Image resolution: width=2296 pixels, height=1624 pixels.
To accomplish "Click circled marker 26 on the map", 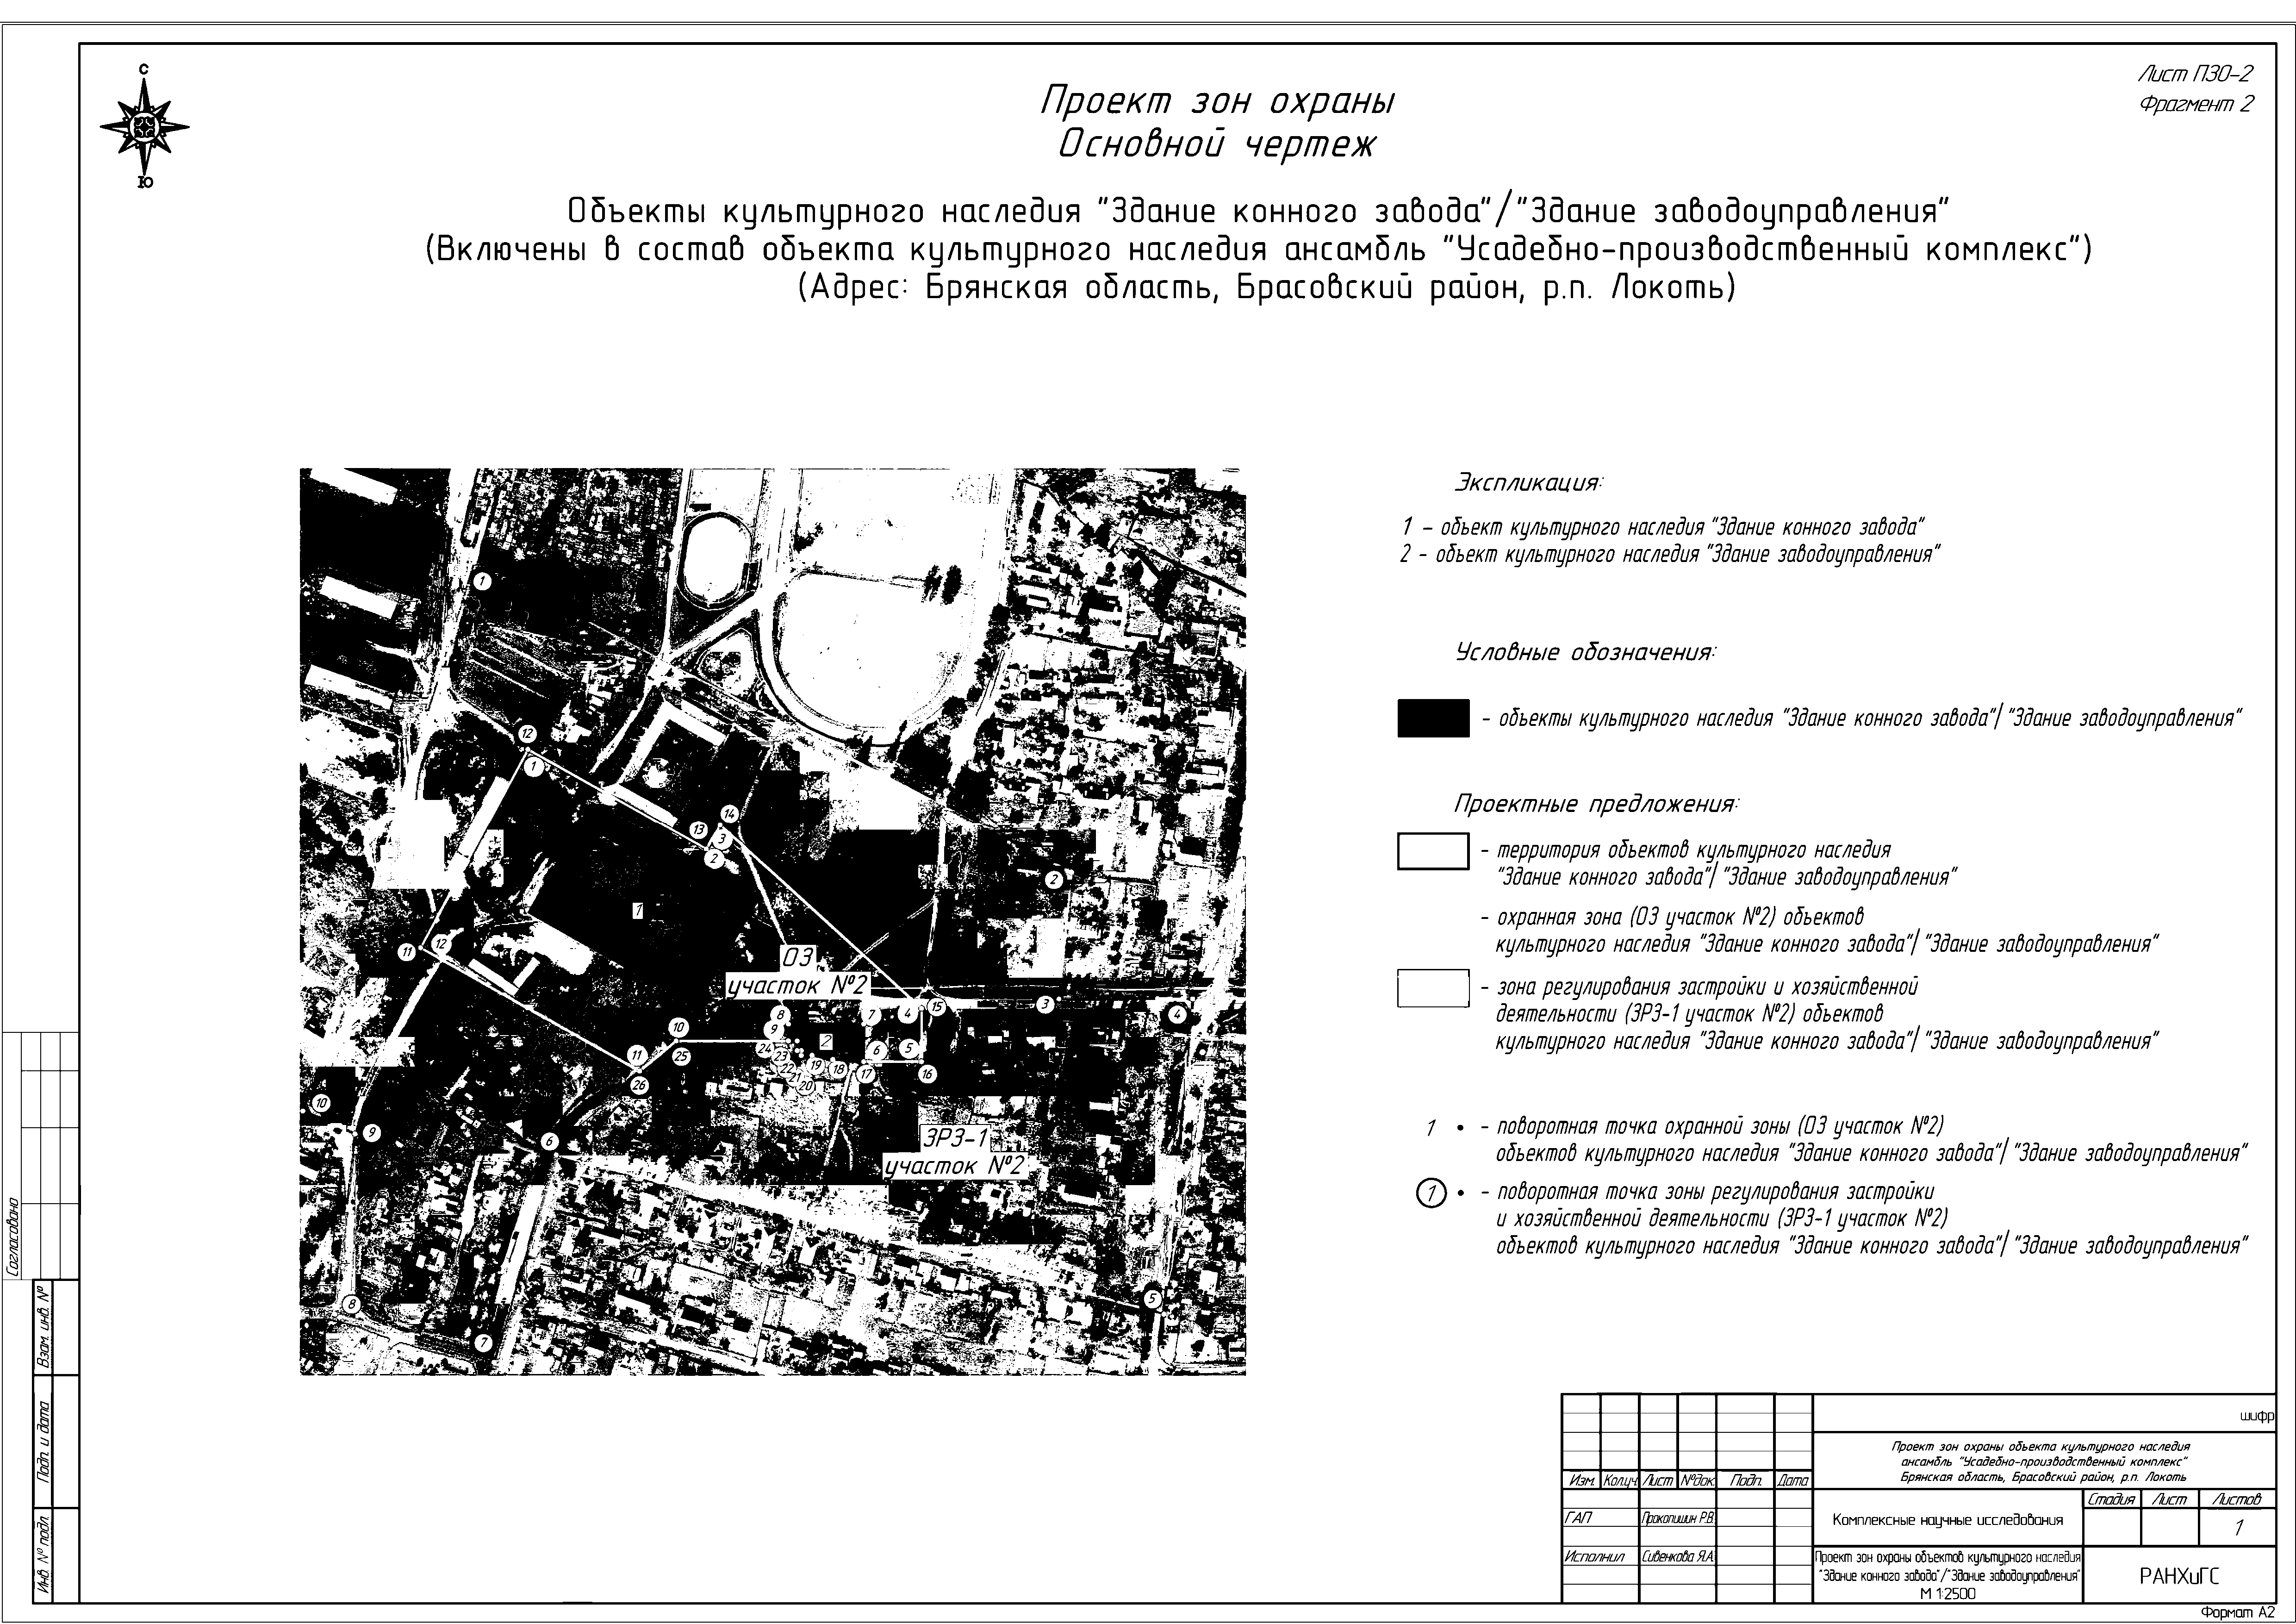I will pos(640,1086).
